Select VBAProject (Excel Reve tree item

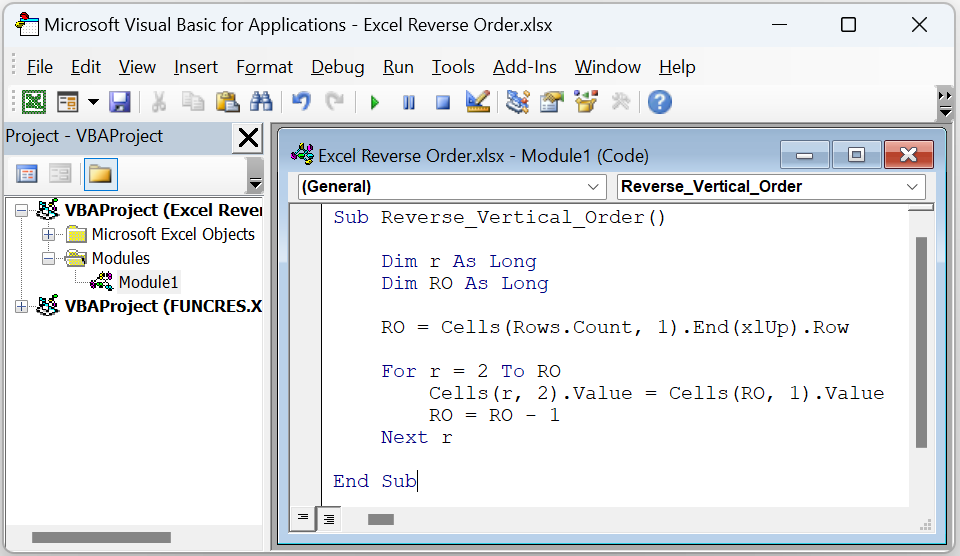(x=163, y=211)
